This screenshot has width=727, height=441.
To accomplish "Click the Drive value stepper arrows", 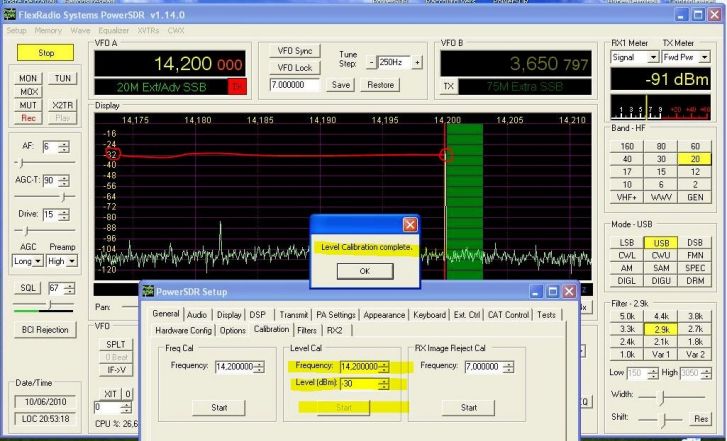I will pos(65,215).
